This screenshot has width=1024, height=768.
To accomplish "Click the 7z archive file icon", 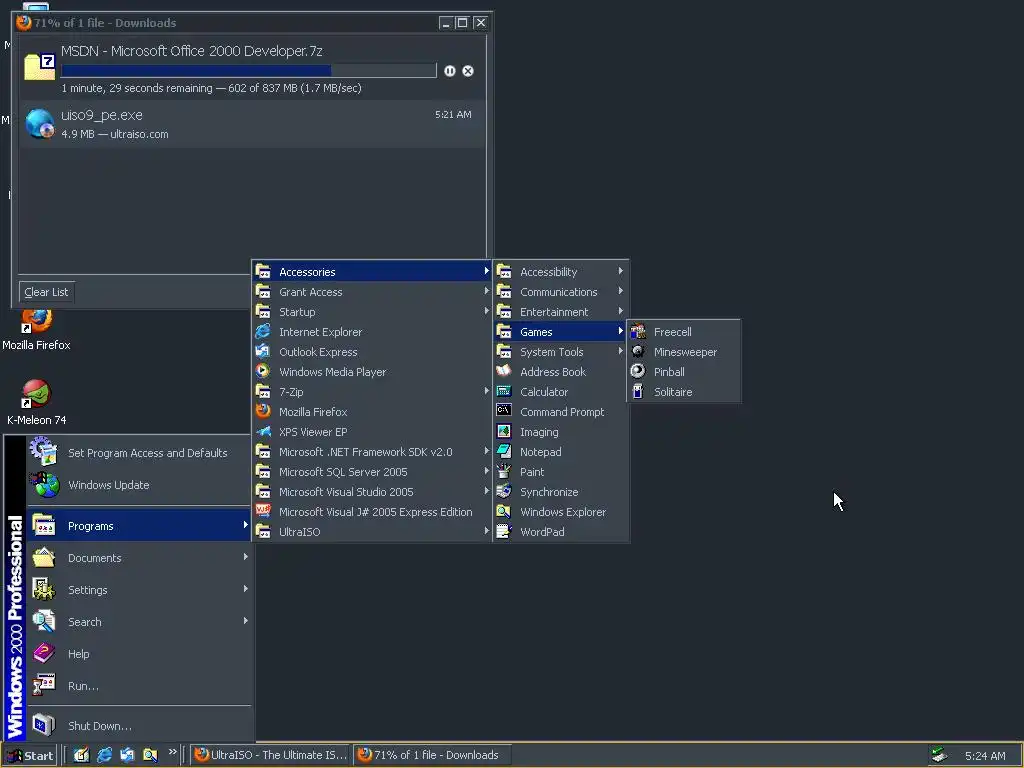I will point(39,66).
